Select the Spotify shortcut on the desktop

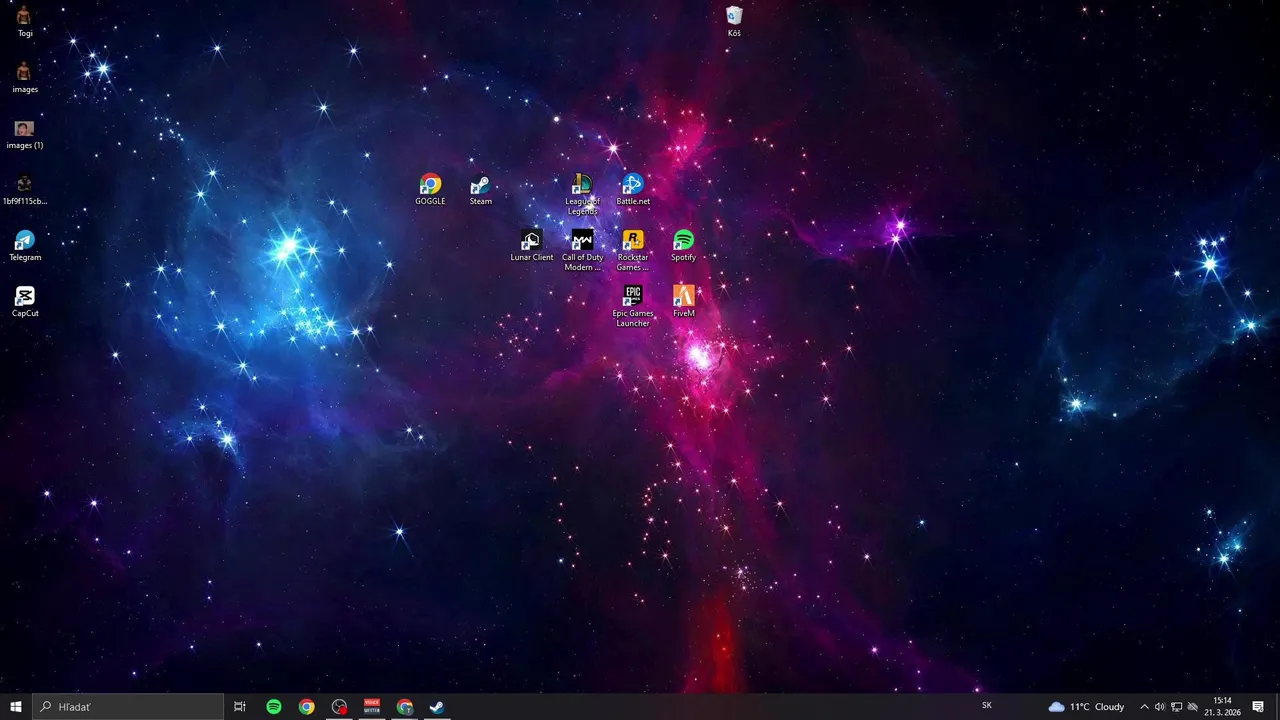pos(684,246)
